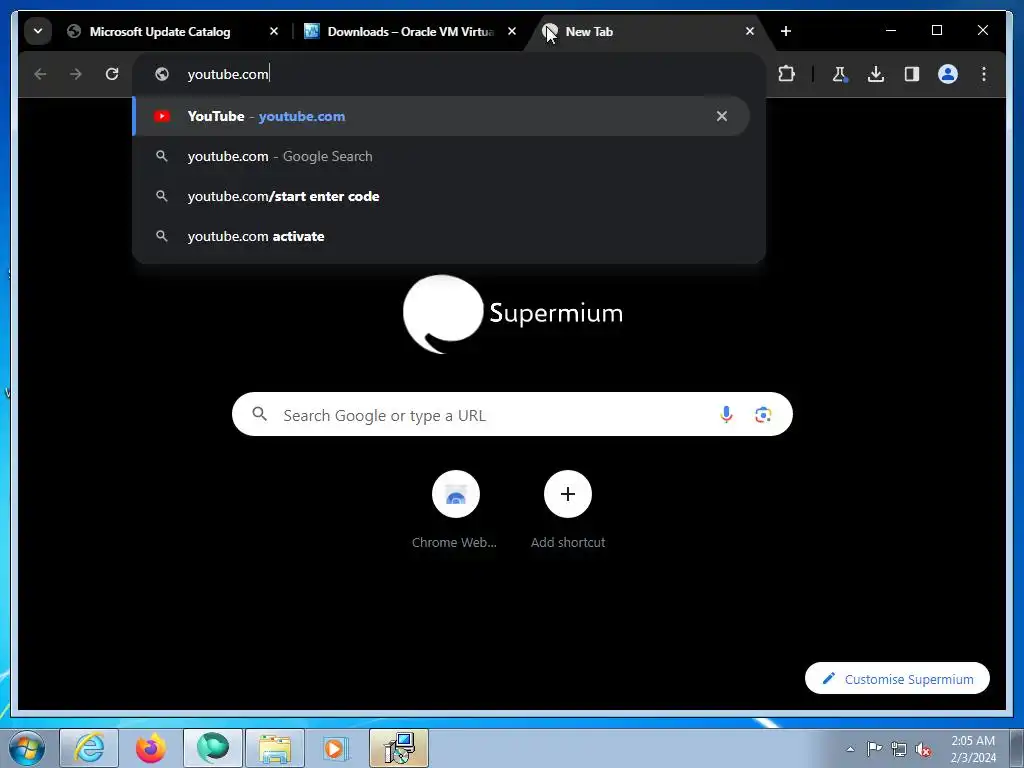Show hidden tray icons arrow
1024x768 pixels.
pos(850,749)
